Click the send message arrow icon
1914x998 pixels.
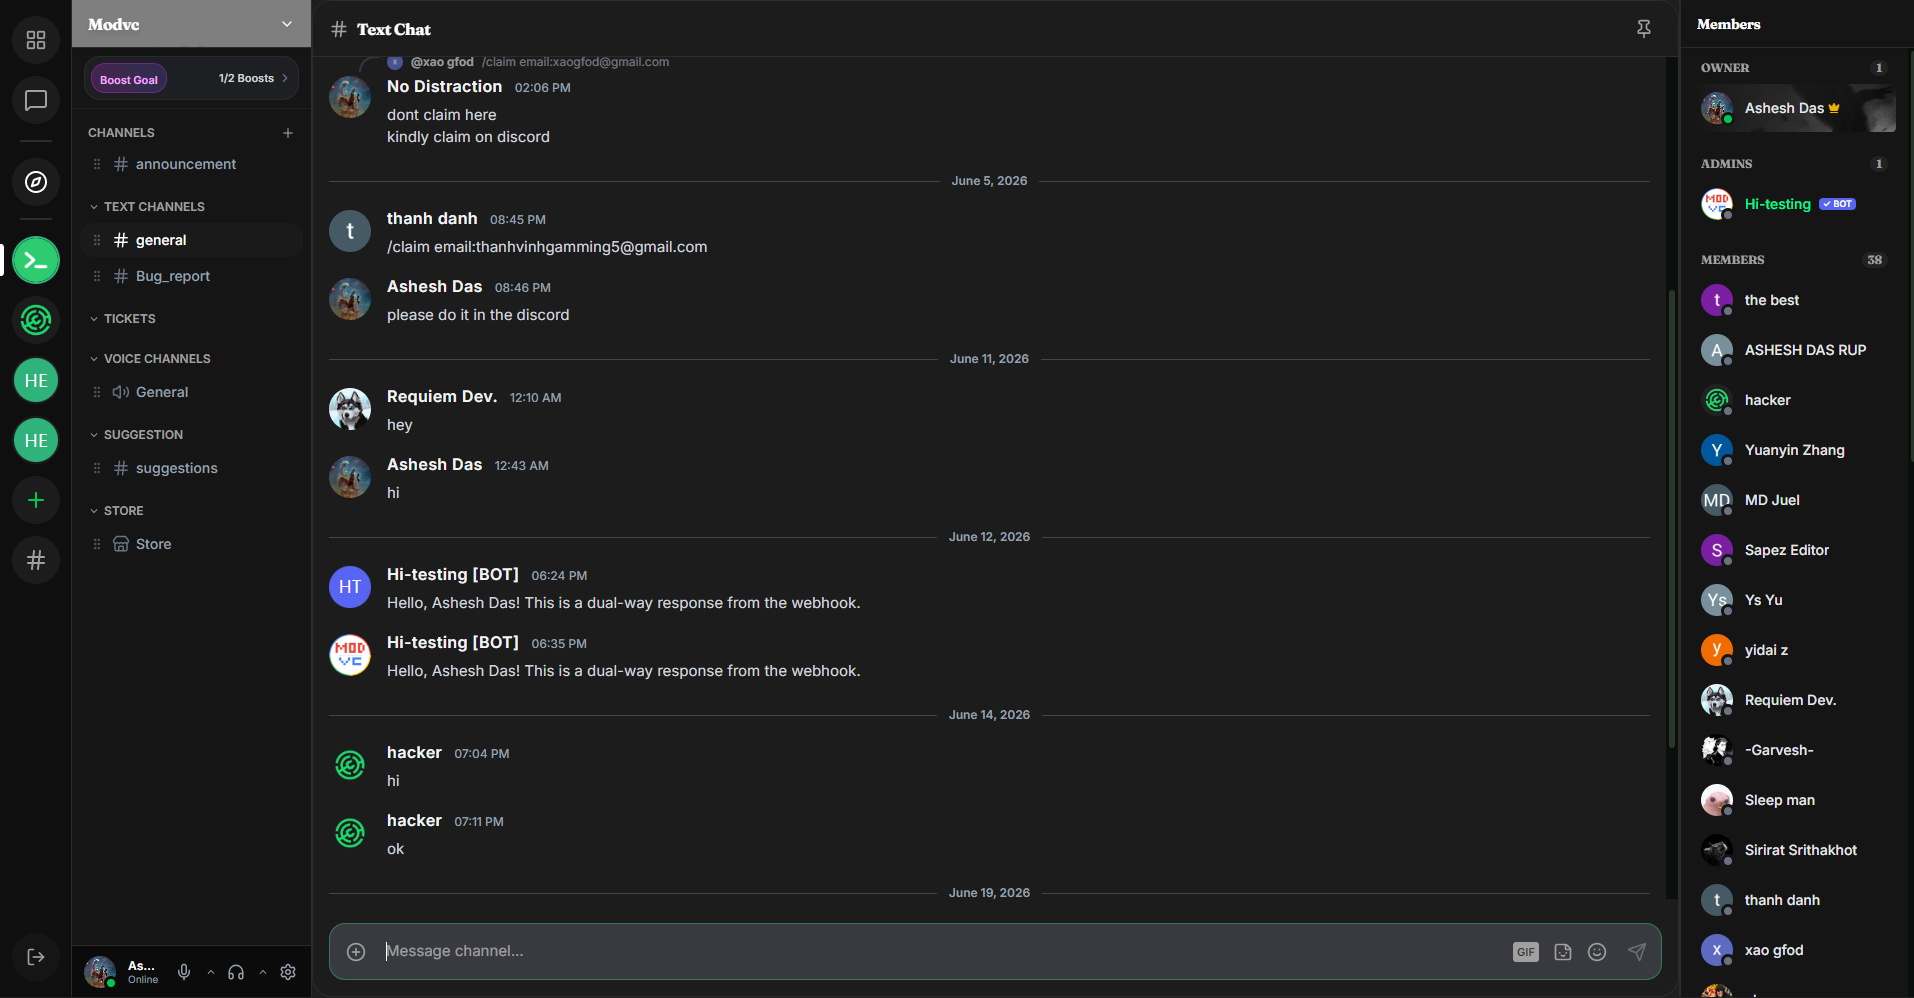[x=1637, y=952]
